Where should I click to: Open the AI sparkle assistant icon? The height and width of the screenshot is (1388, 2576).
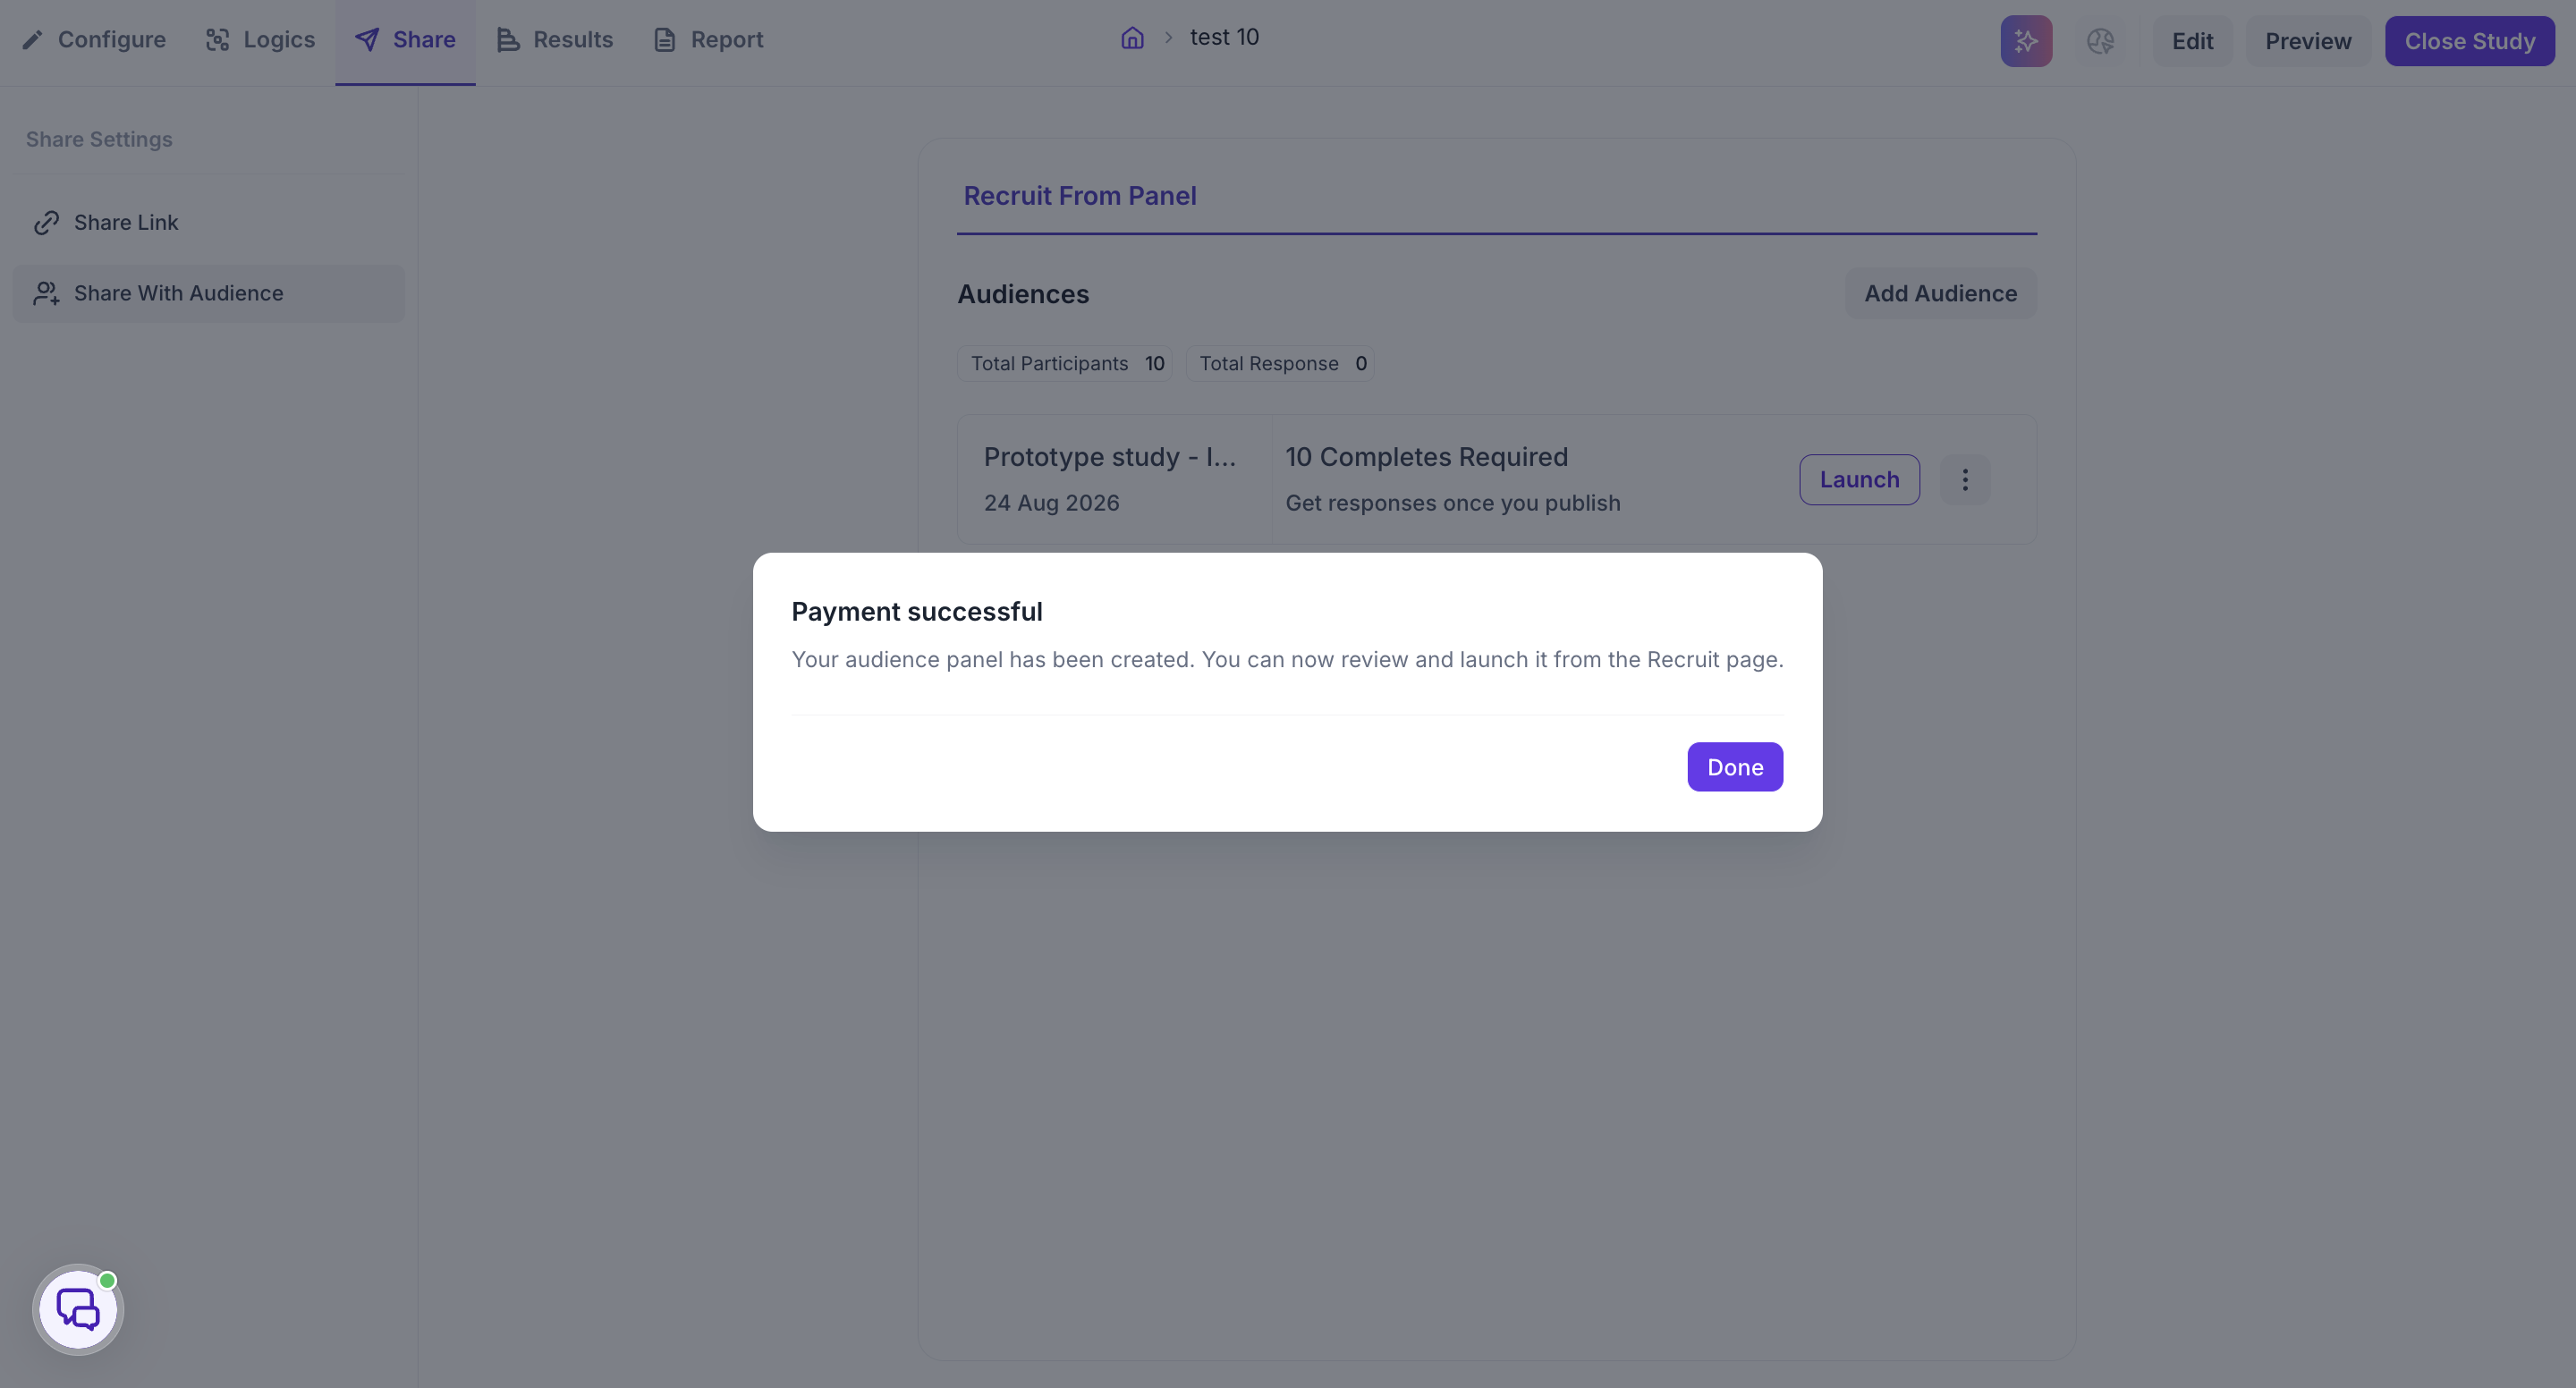(2026, 41)
